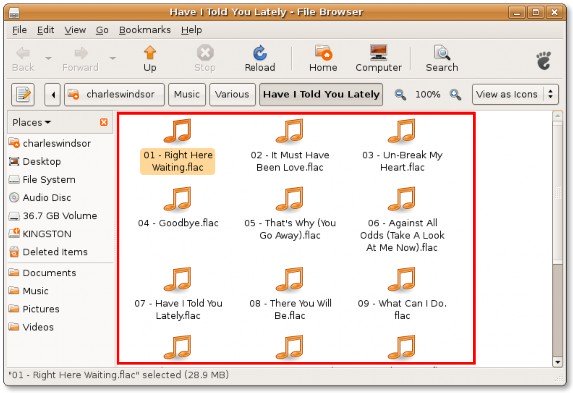Expand the Places sidebar dropdown
This screenshot has height=393, width=573.
(x=31, y=122)
